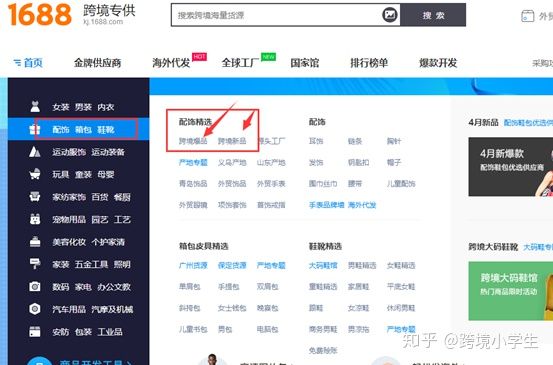Open 排行榜单 in the navigation bar

(x=369, y=63)
